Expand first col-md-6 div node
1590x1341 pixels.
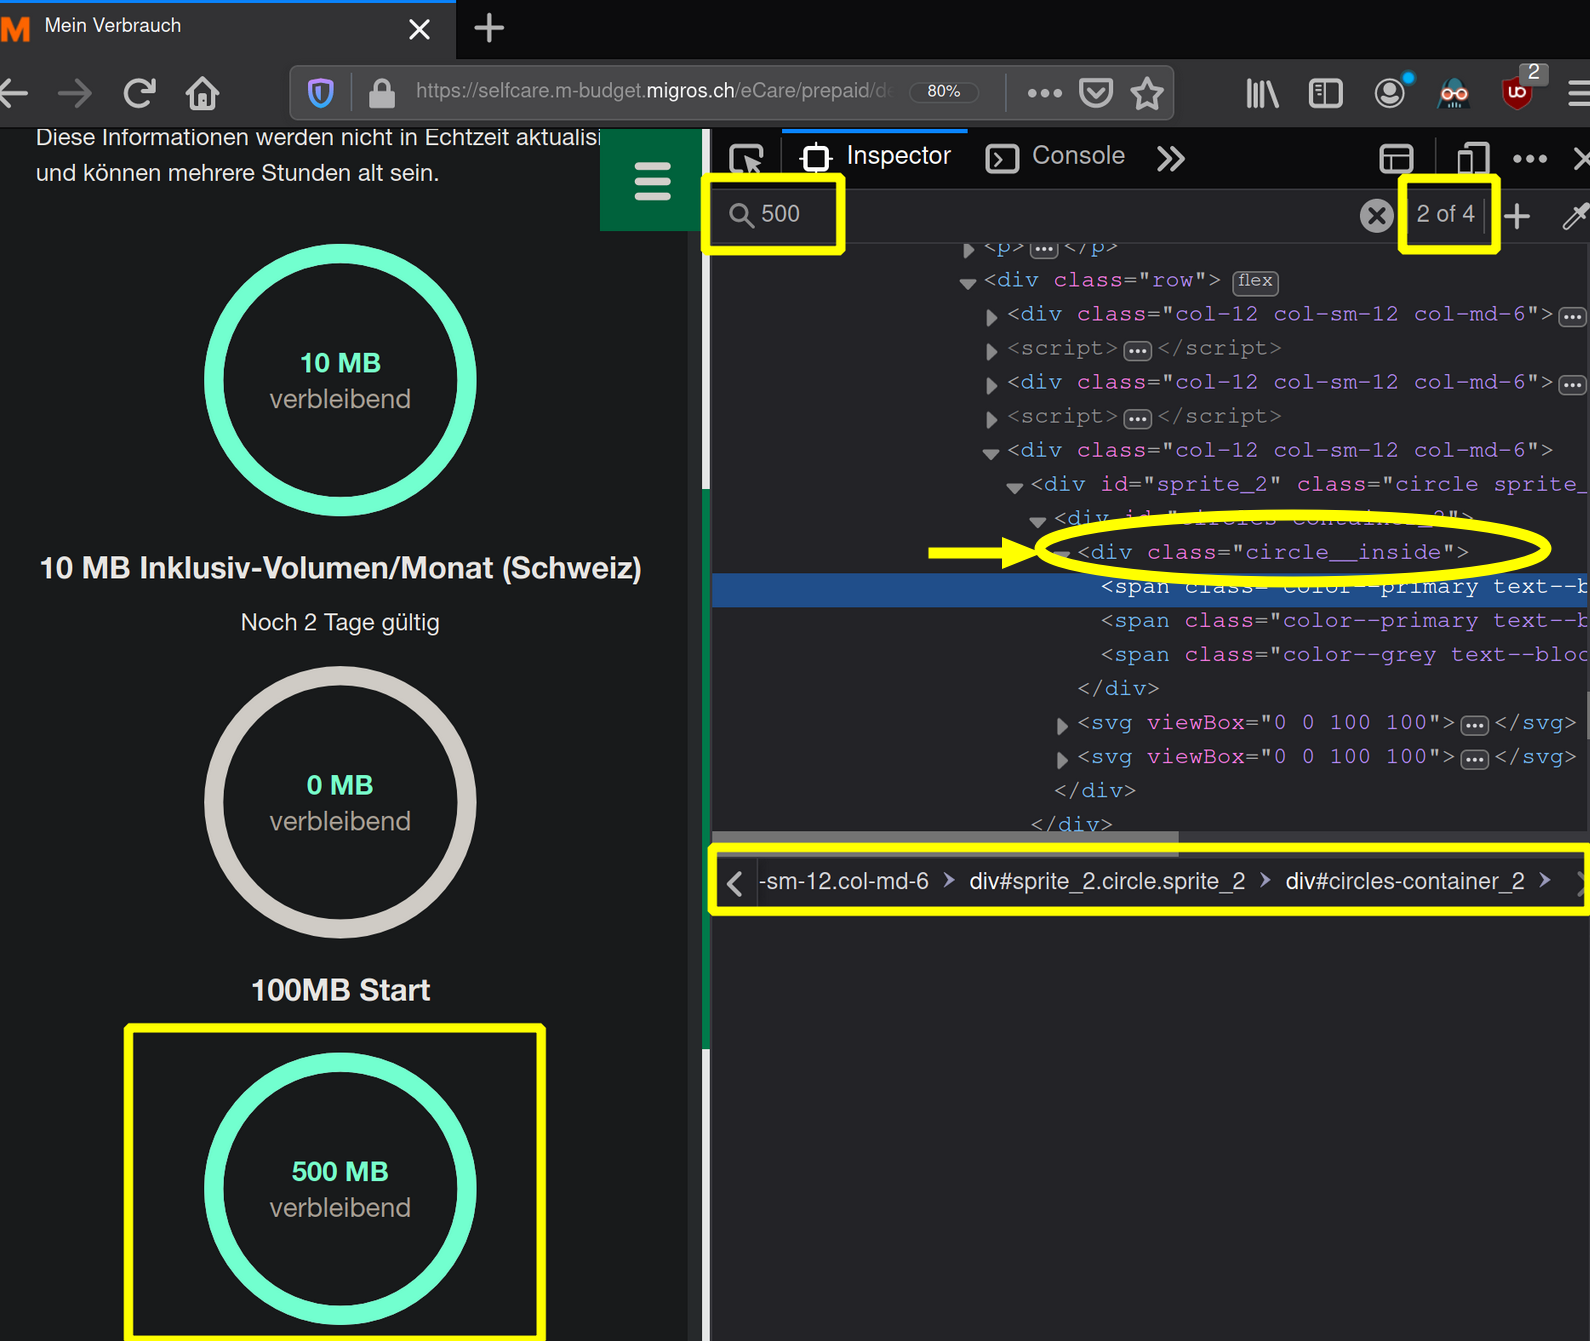[x=991, y=317]
